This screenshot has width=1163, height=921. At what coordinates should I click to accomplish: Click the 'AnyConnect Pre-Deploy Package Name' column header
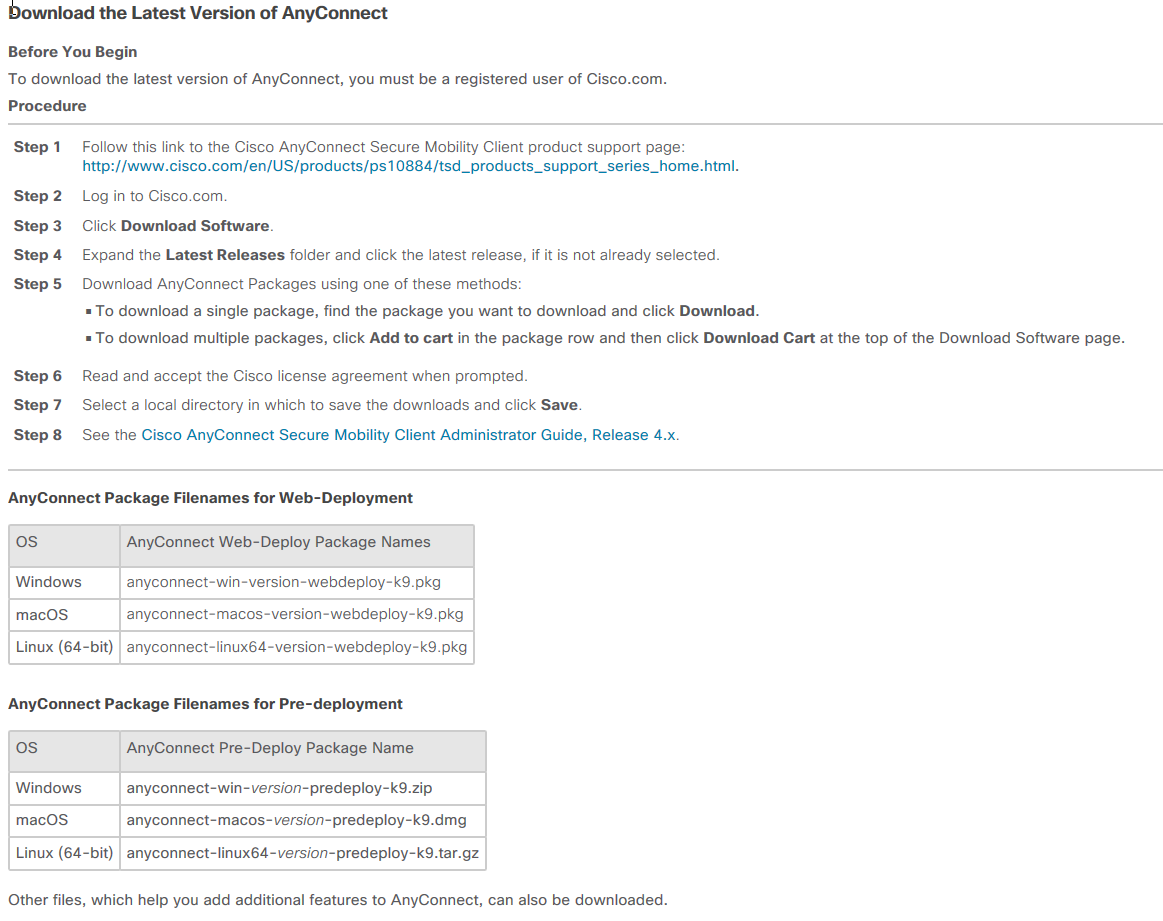click(303, 752)
